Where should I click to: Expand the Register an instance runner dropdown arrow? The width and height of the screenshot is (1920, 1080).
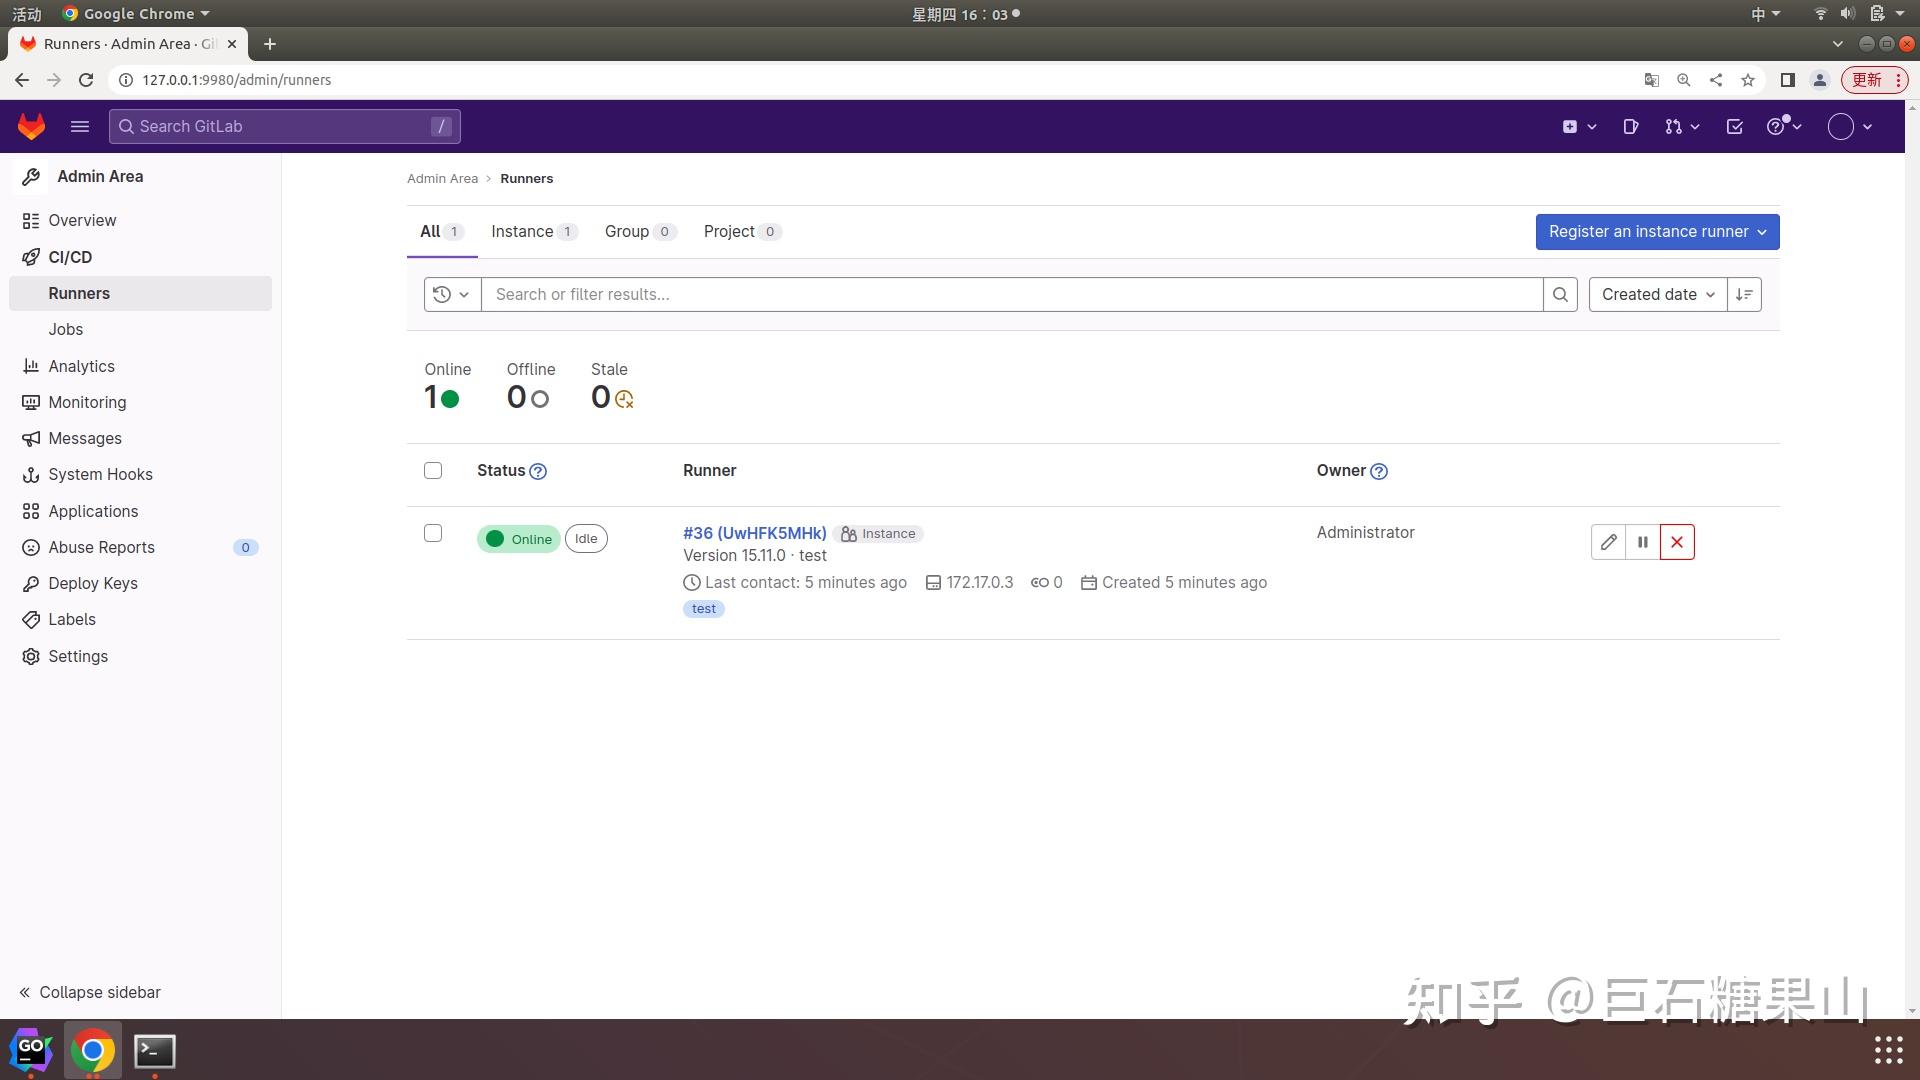tap(1762, 231)
